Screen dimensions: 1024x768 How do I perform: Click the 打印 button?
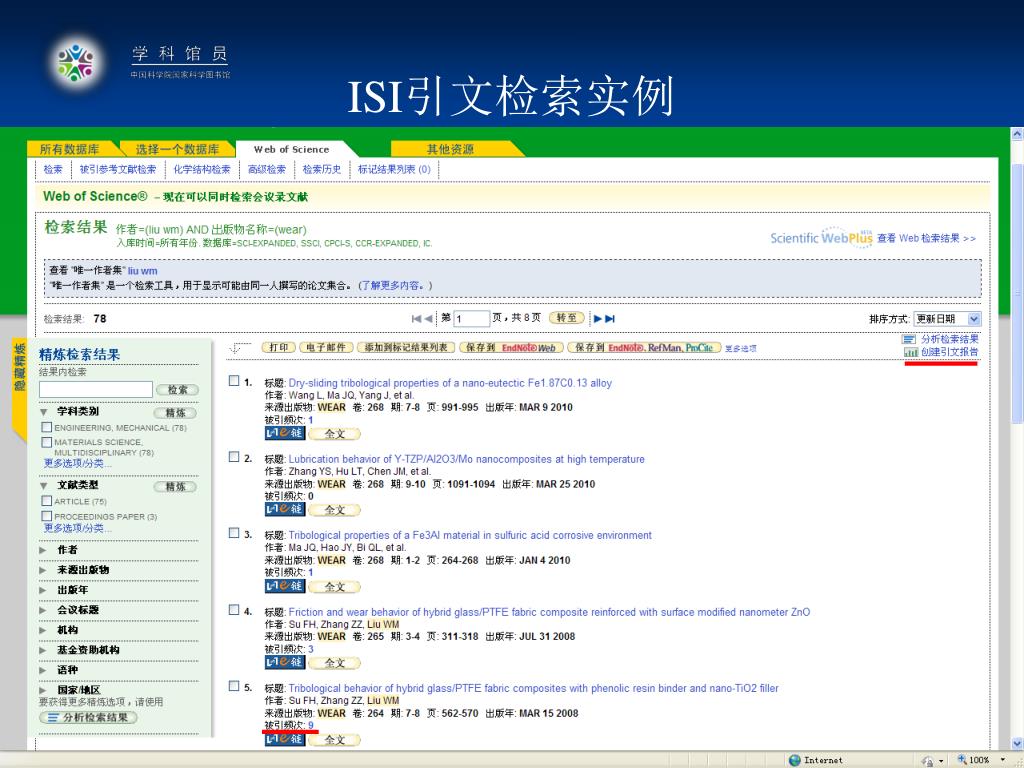pos(279,347)
